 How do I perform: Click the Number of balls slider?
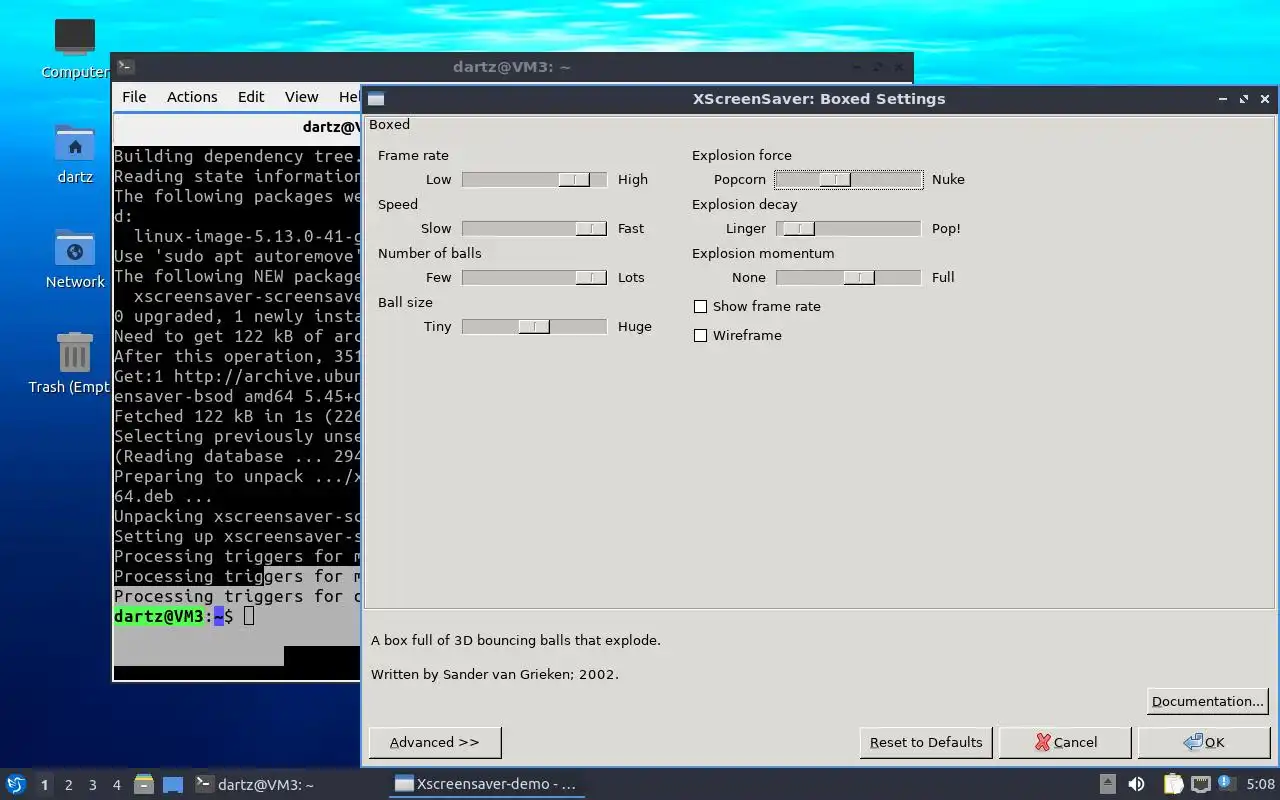point(534,278)
